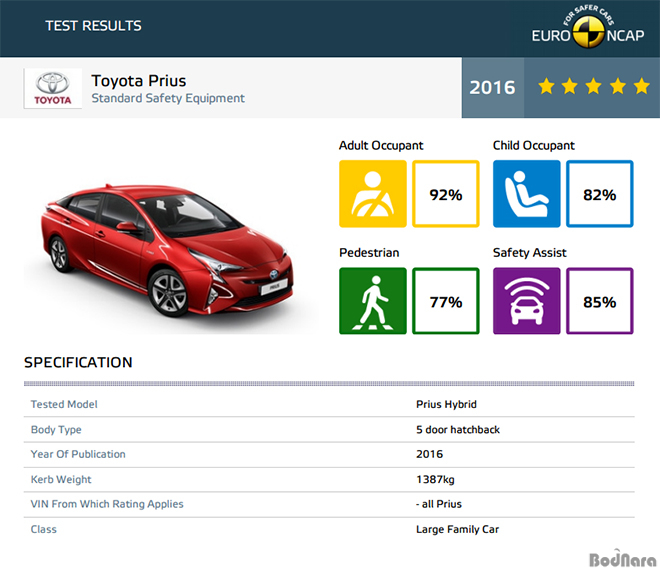Click the 77% Pedestrian score box
The width and height of the screenshot is (660, 570).
pos(446,301)
